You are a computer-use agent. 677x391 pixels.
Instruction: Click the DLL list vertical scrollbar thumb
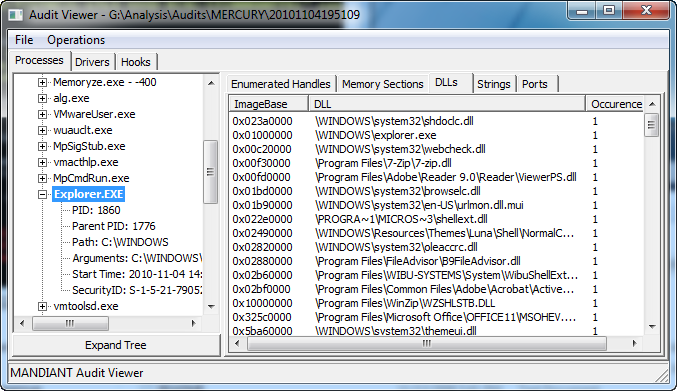652,125
